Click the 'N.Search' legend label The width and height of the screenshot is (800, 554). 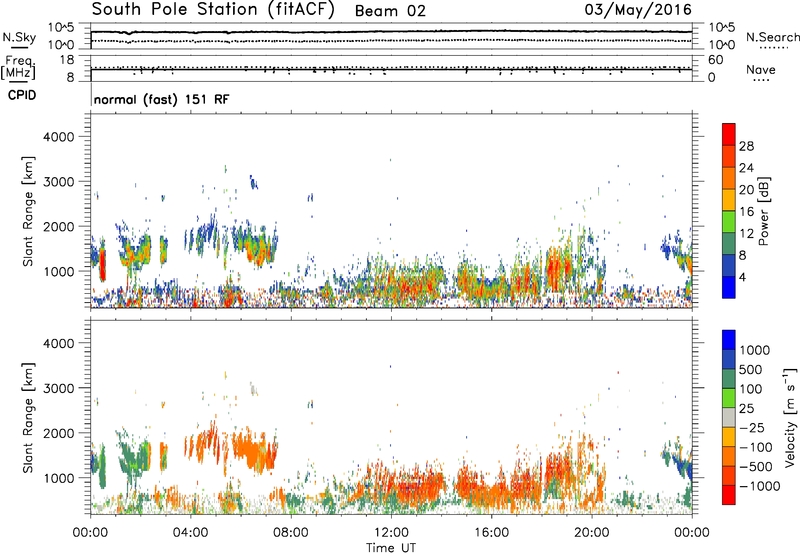point(772,37)
